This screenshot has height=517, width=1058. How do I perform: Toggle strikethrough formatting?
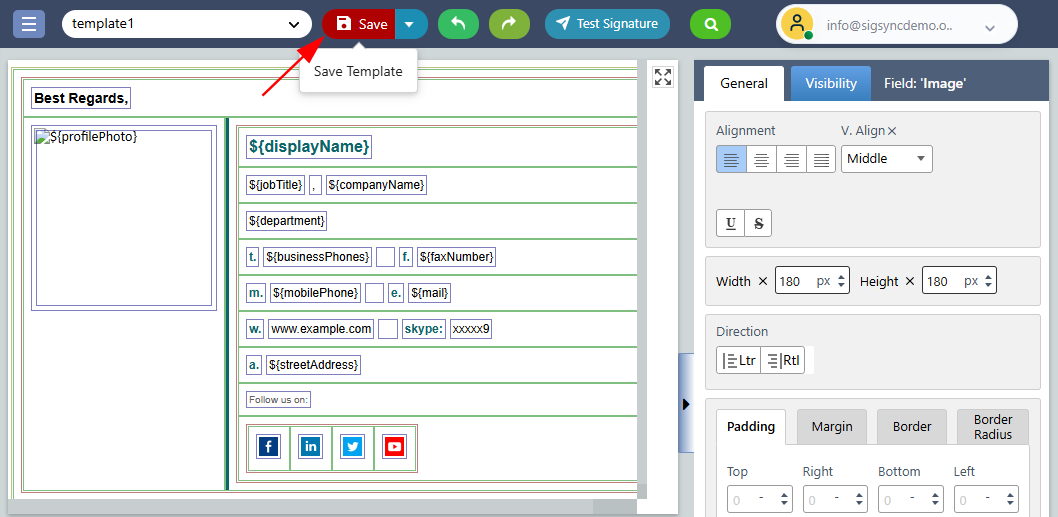pos(758,223)
